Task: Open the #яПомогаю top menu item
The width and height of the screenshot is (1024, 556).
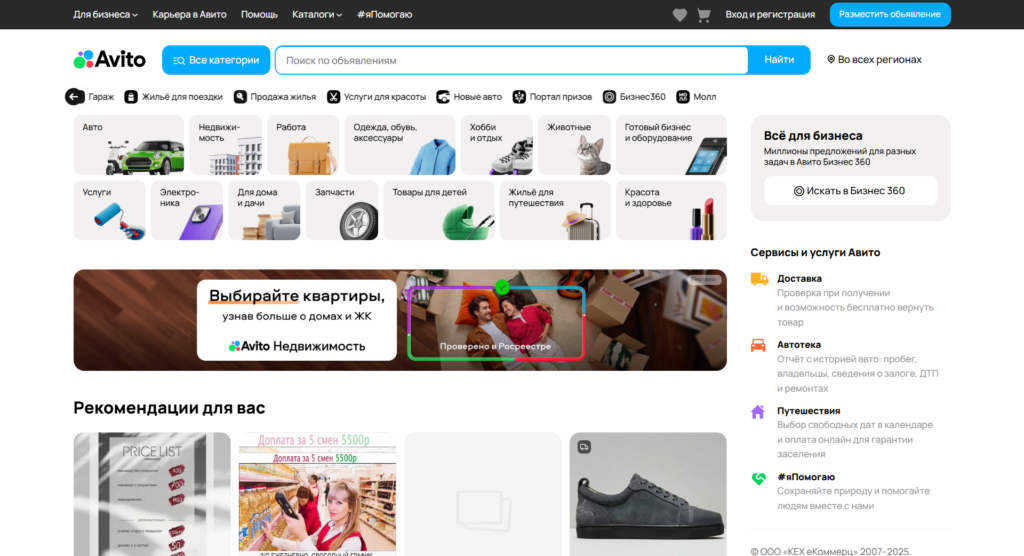Action: click(x=385, y=14)
